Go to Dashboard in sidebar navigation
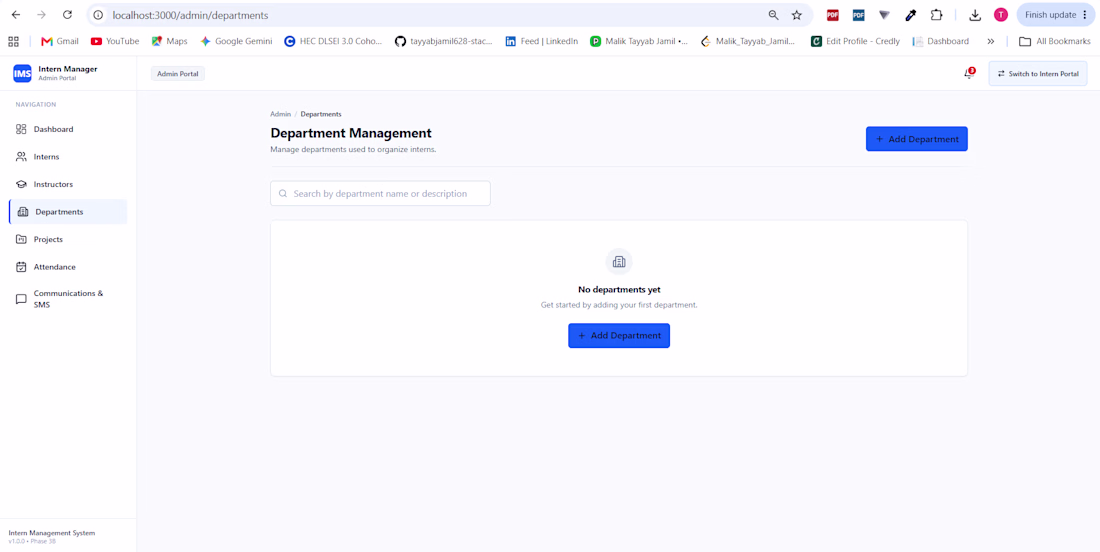 click(68, 129)
